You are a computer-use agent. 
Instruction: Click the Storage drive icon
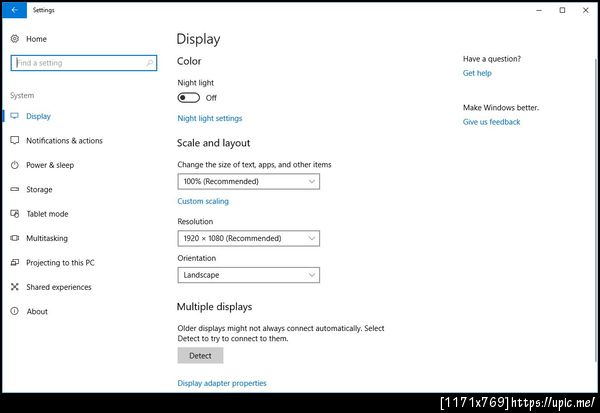pos(15,189)
